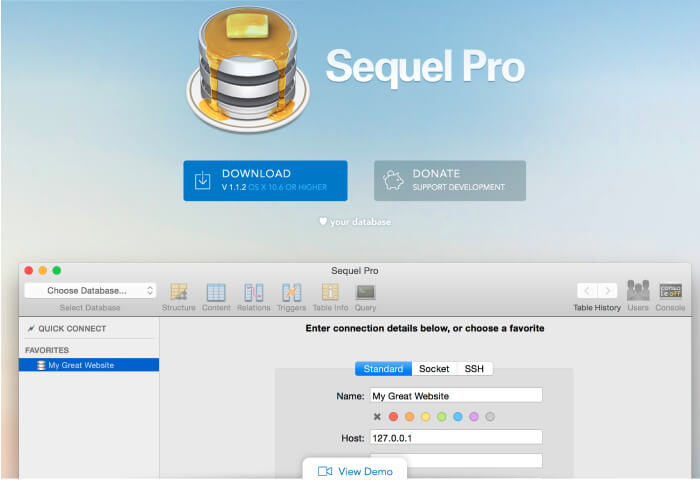This screenshot has width=700, height=480.
Task: Open the Choose Database dropdown
Action: (90, 291)
